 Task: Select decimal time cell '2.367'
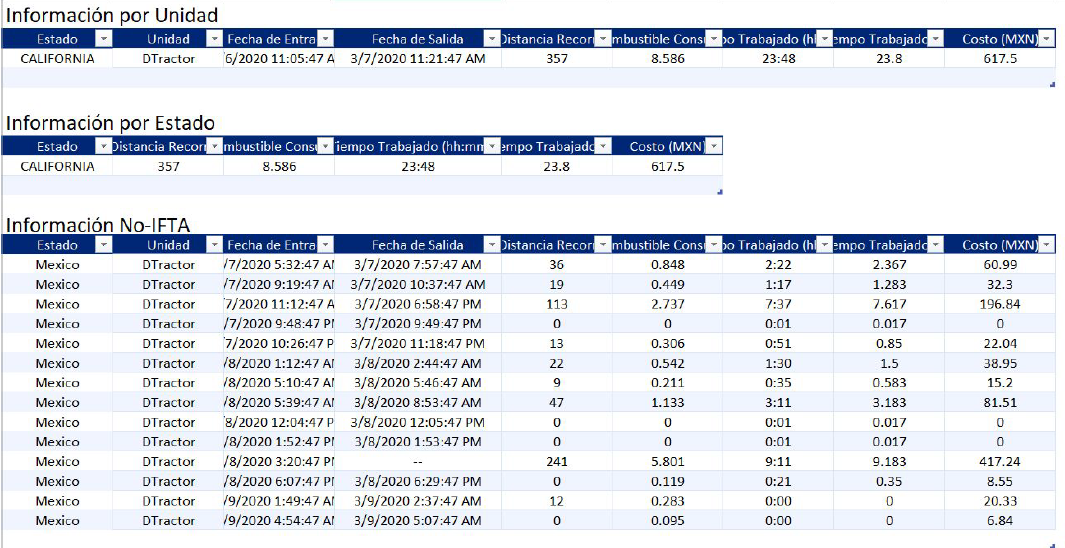(889, 264)
